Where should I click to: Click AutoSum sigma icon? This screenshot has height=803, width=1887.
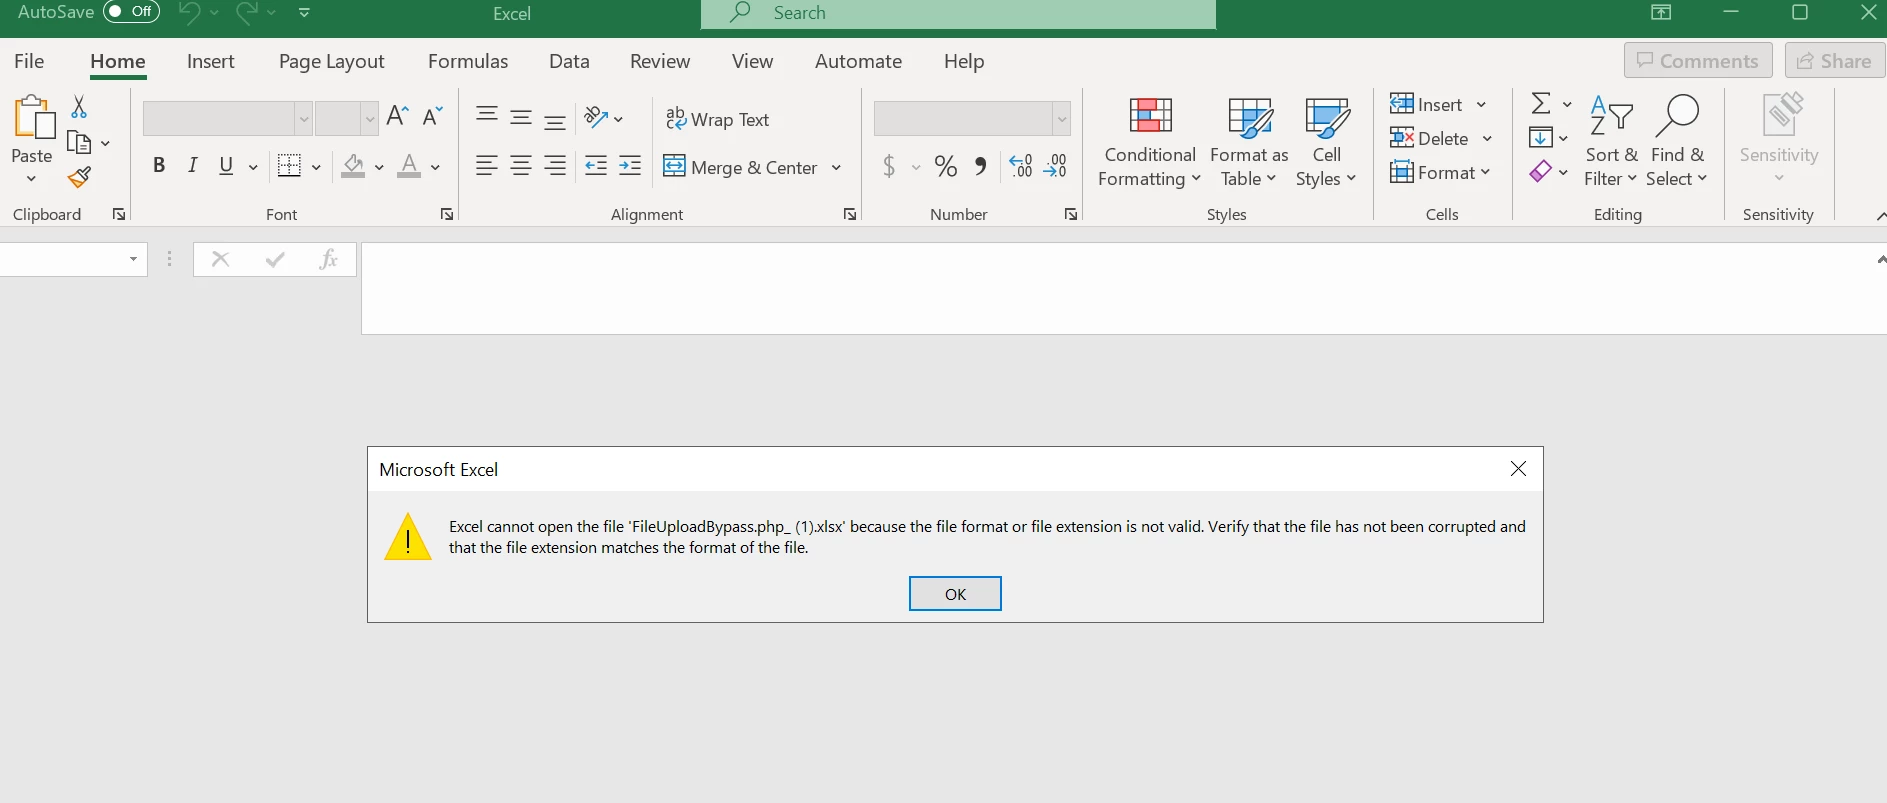tap(1541, 103)
